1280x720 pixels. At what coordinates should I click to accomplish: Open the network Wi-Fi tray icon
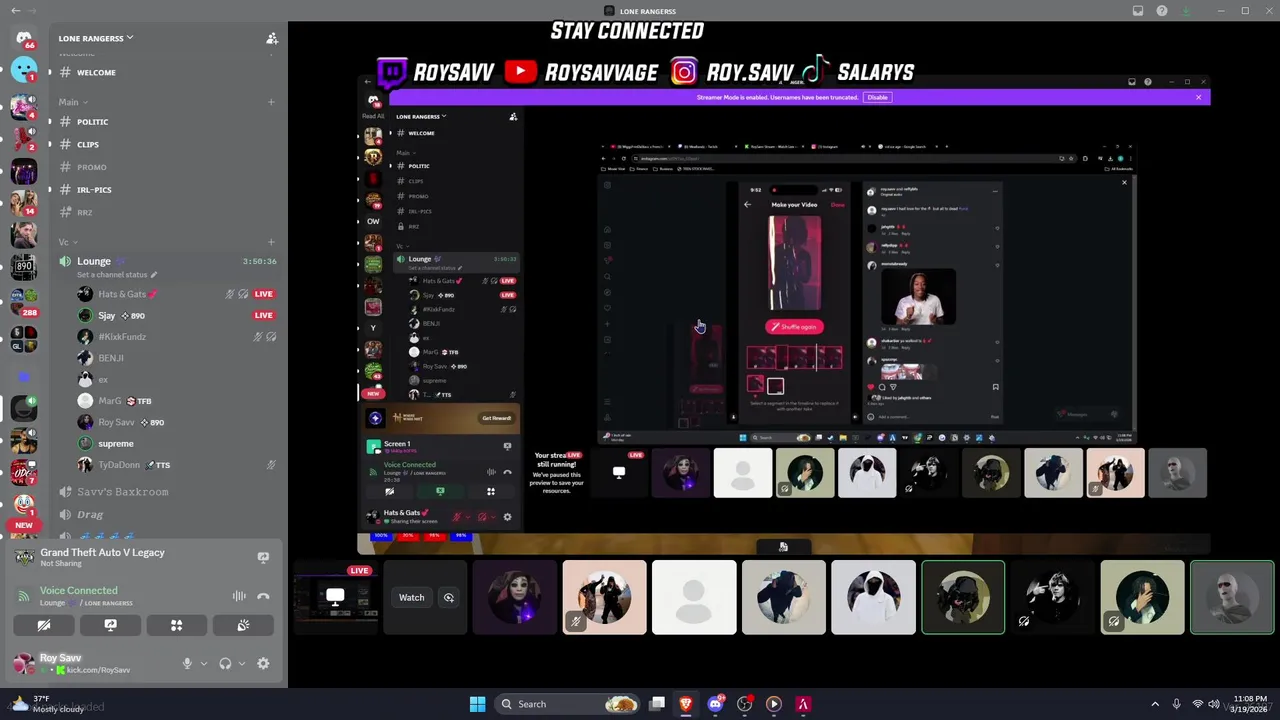point(1198,704)
